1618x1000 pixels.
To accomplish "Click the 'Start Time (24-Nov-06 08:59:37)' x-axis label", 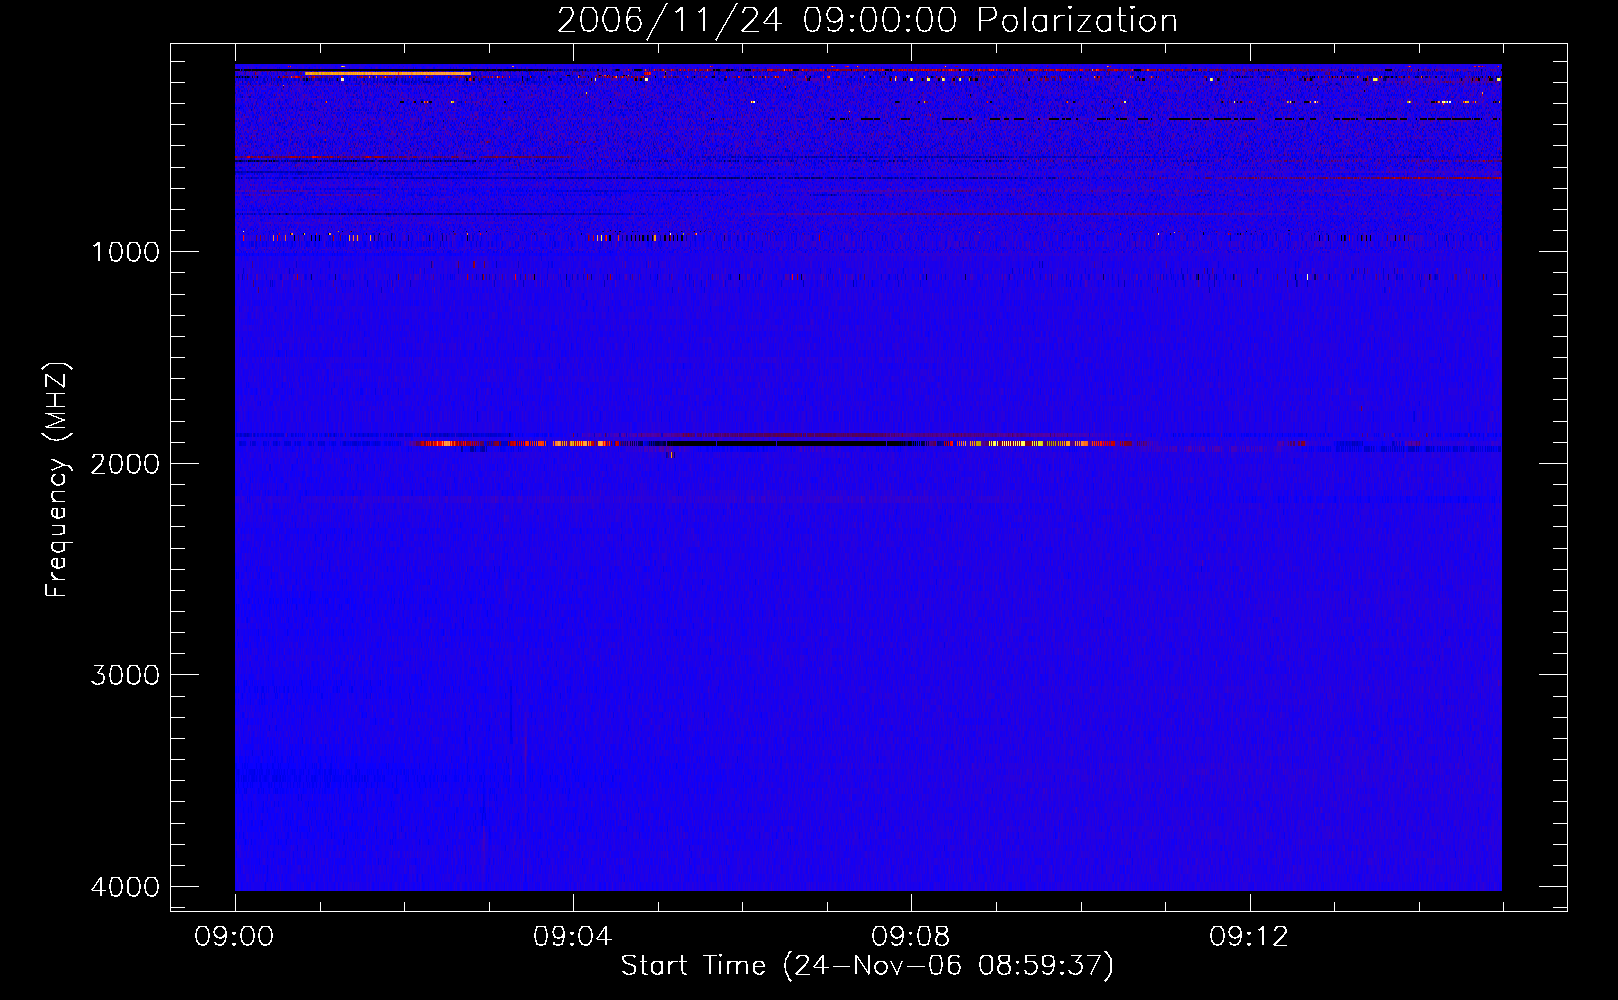I will pos(867,966).
